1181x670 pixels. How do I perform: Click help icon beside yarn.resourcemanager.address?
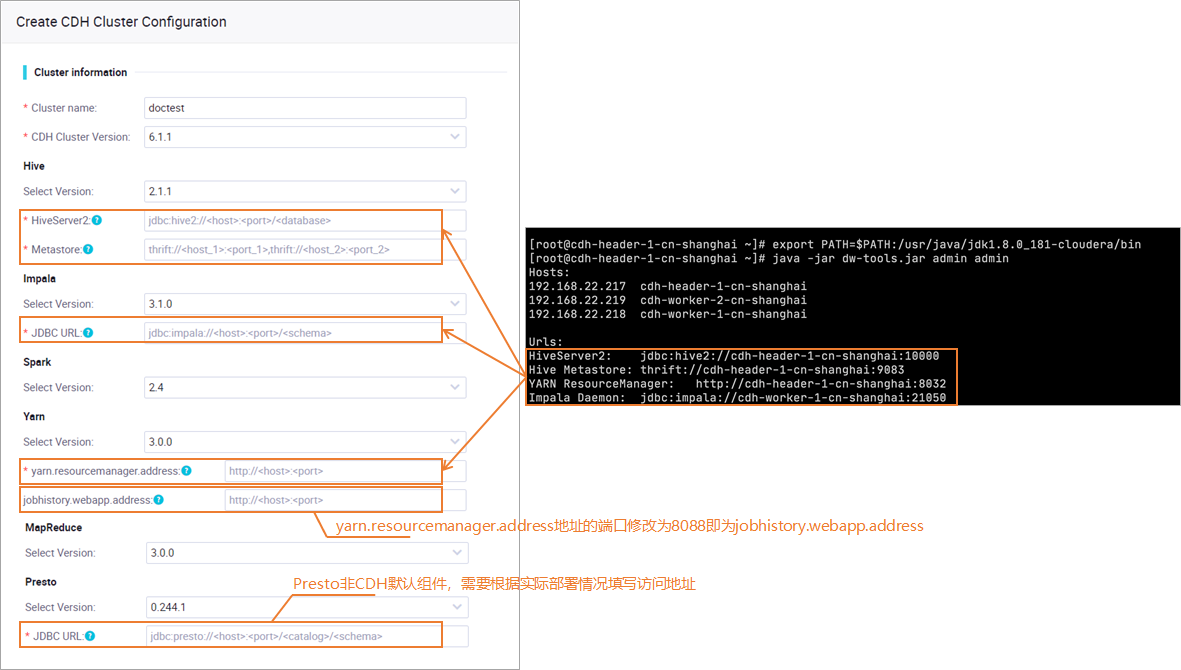pos(186,471)
